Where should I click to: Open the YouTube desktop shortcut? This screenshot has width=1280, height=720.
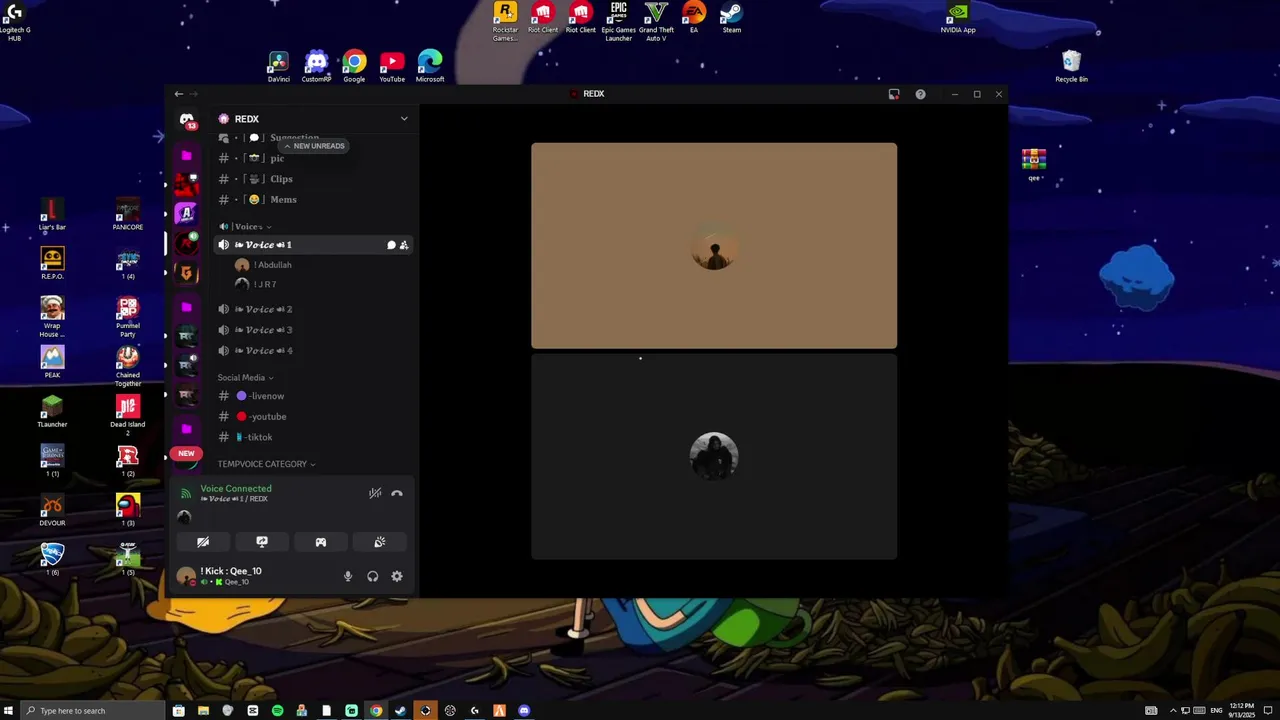click(x=392, y=67)
